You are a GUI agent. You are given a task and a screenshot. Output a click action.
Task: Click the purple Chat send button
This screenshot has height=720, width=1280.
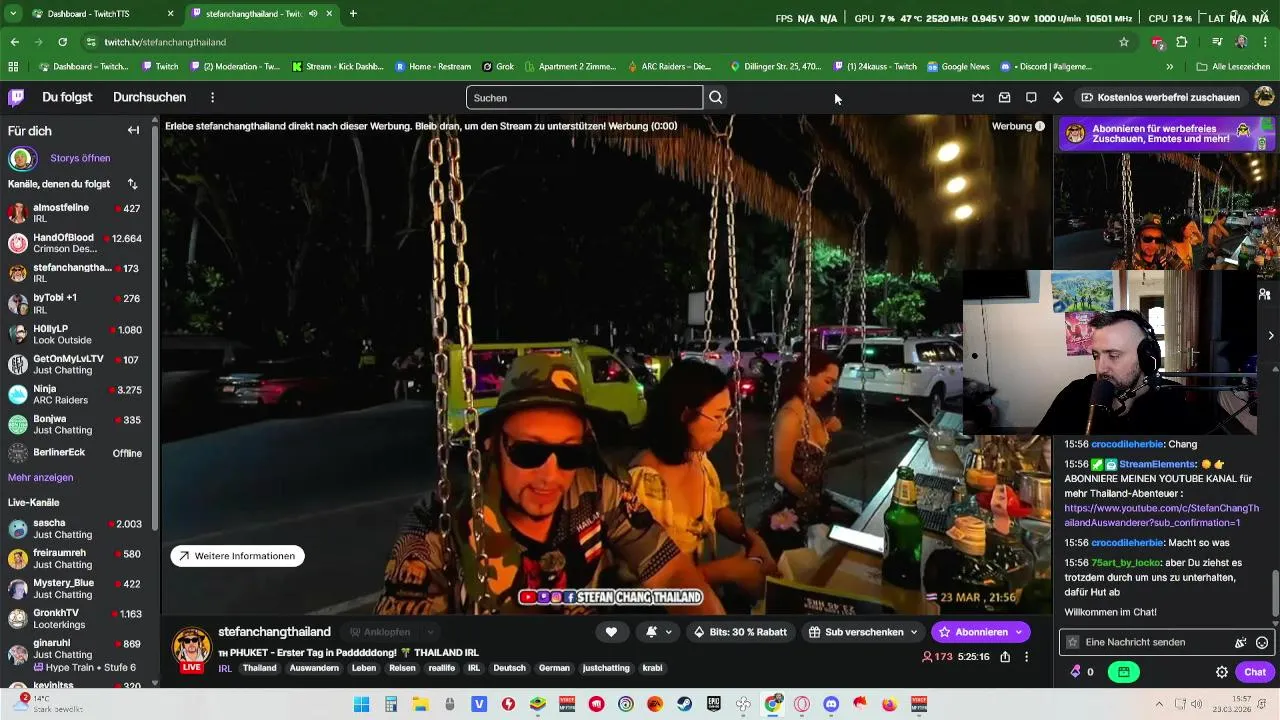coord(1255,672)
